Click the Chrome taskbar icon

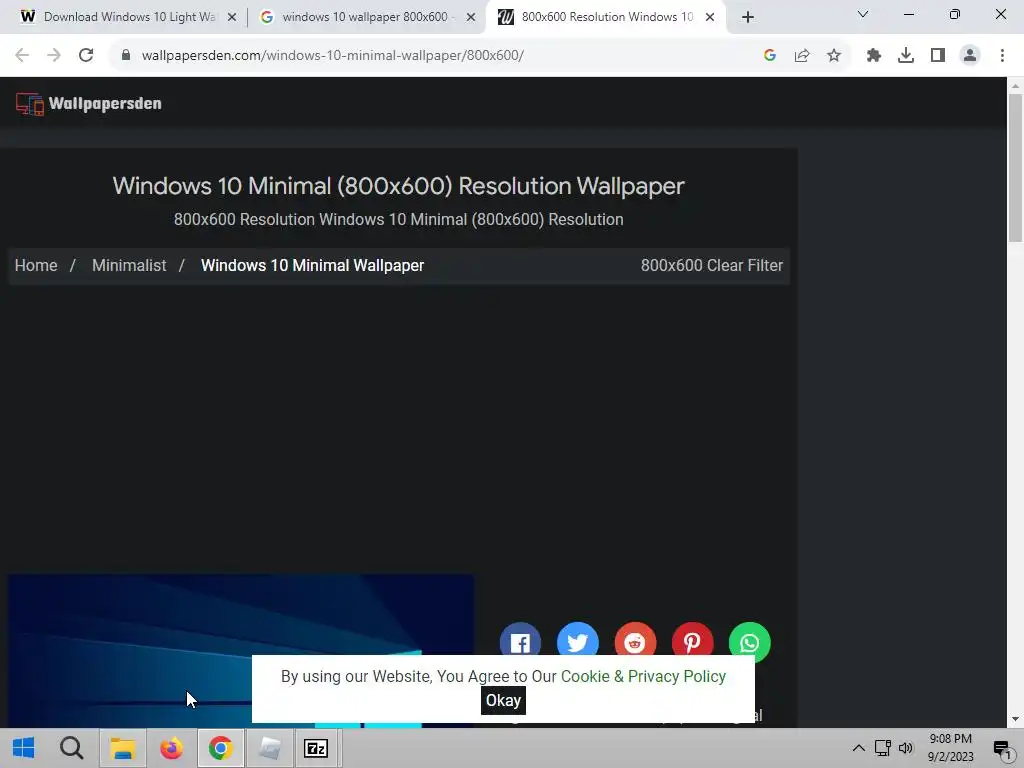point(221,748)
